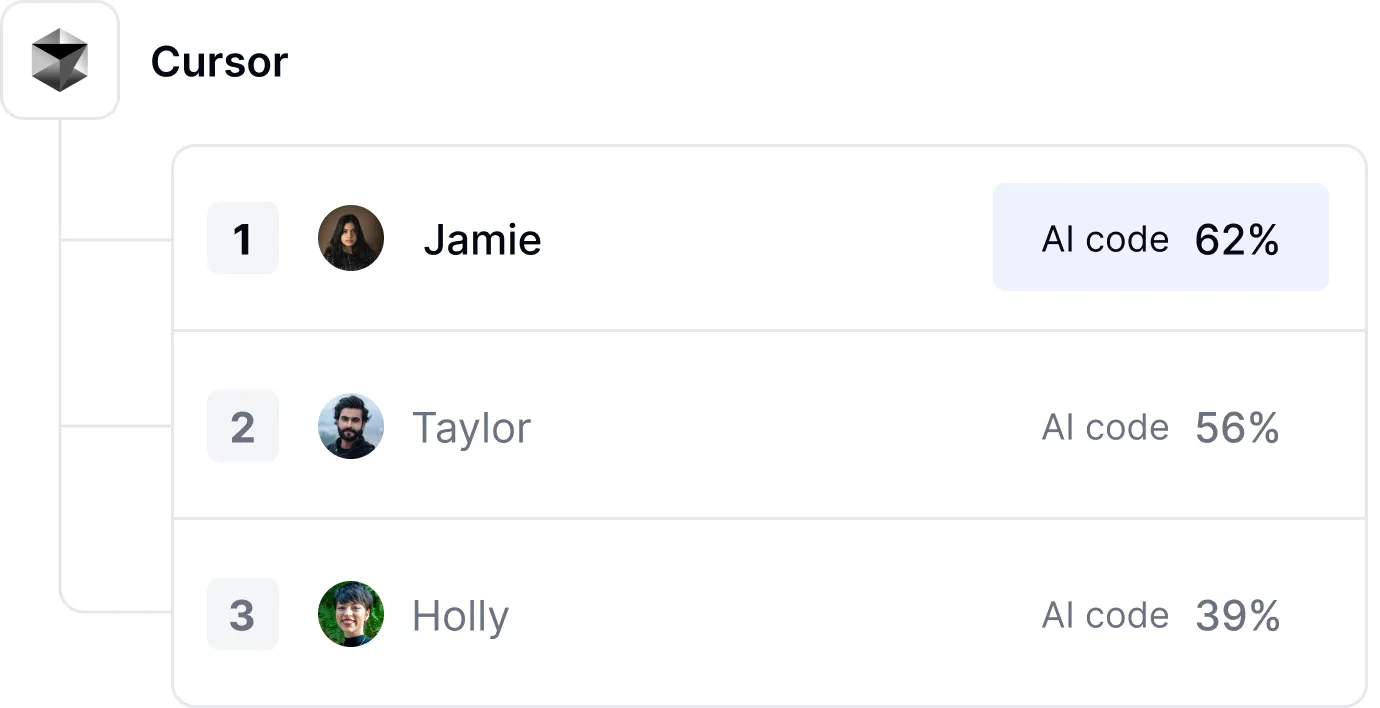Click Jamie's 62% value

tap(1237, 239)
